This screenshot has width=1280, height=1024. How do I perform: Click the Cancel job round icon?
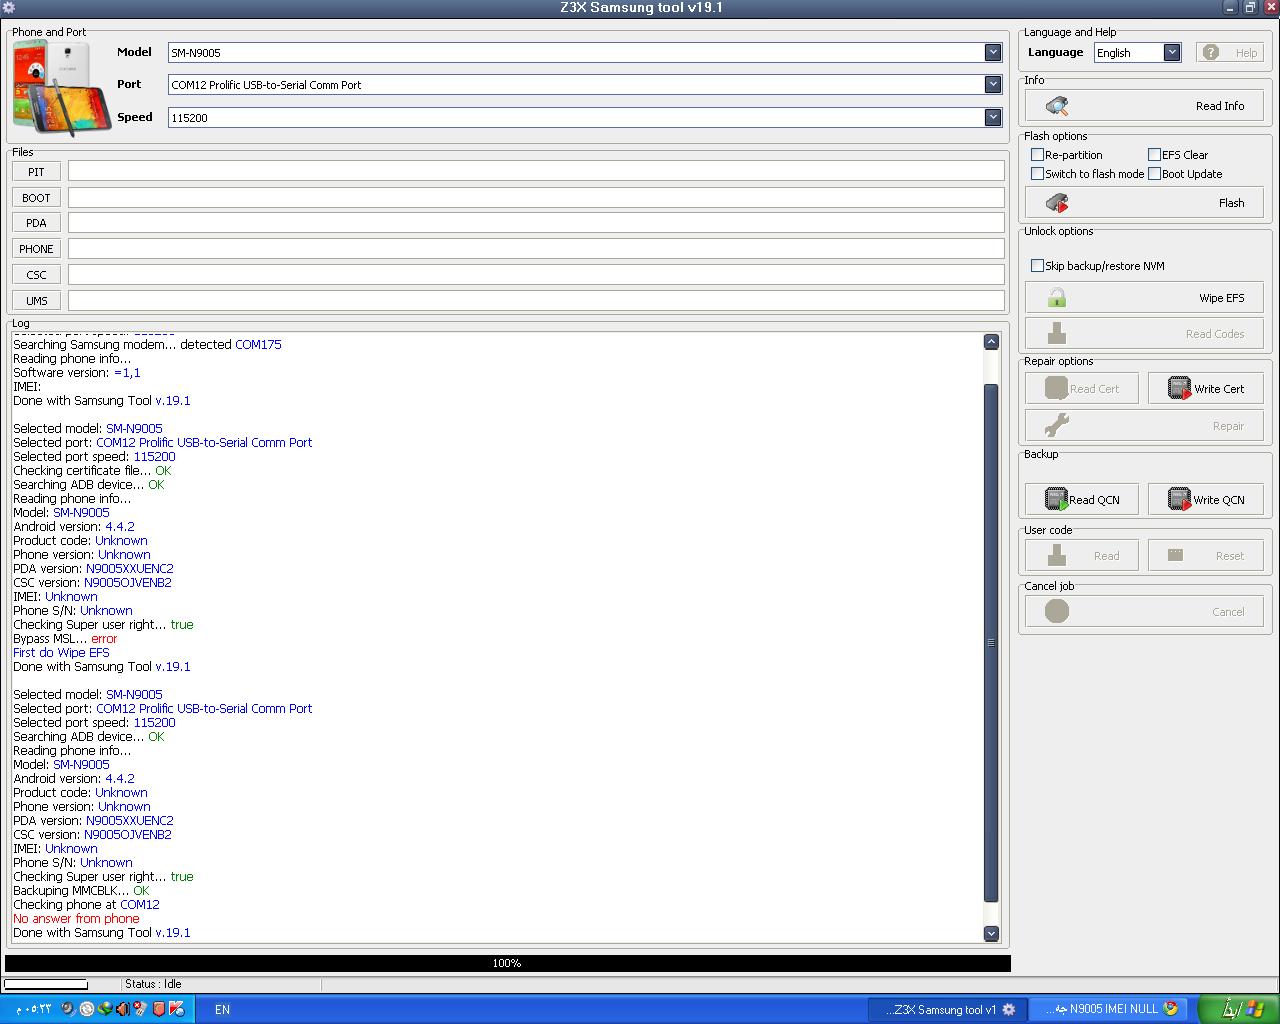pos(1057,611)
